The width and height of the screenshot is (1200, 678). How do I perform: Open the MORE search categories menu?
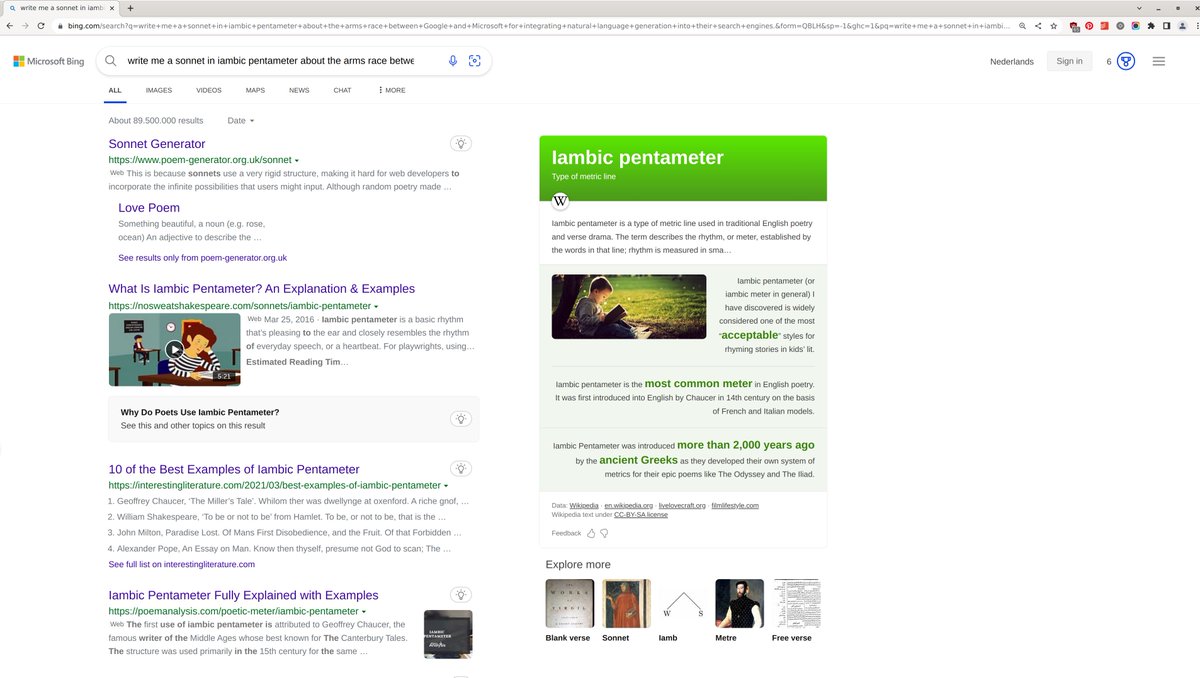(392, 90)
